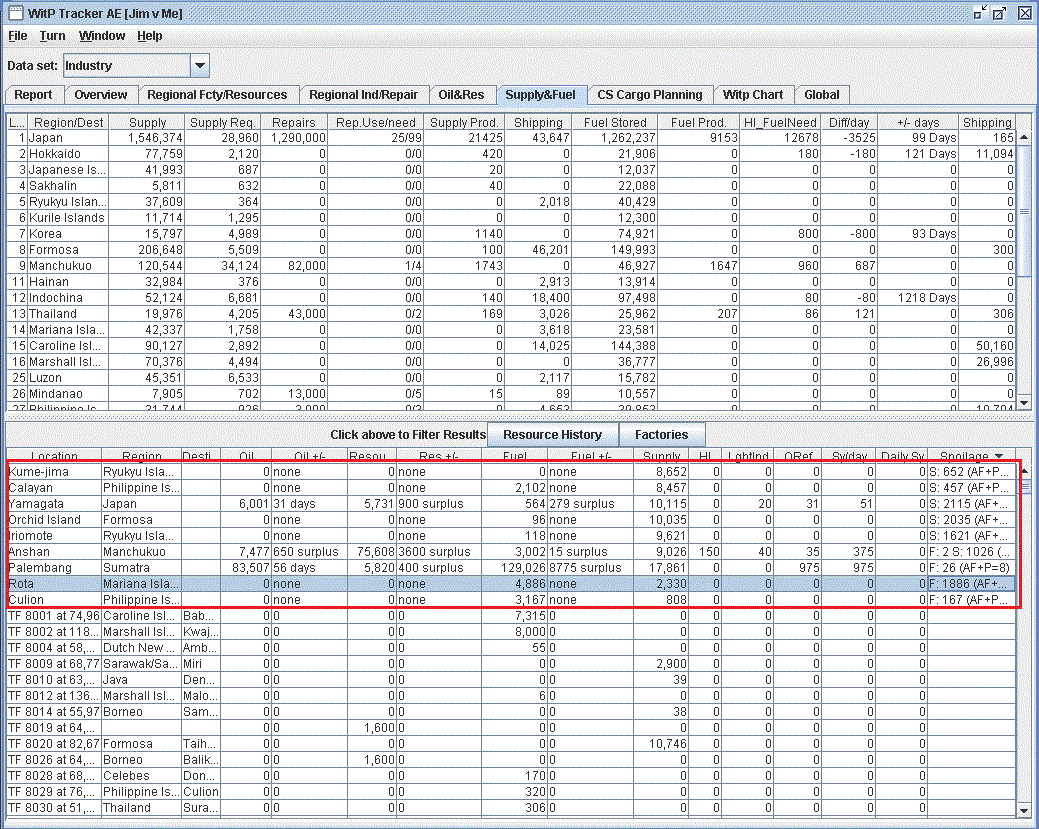Click upper table scrollbar up arrow

click(1024, 137)
